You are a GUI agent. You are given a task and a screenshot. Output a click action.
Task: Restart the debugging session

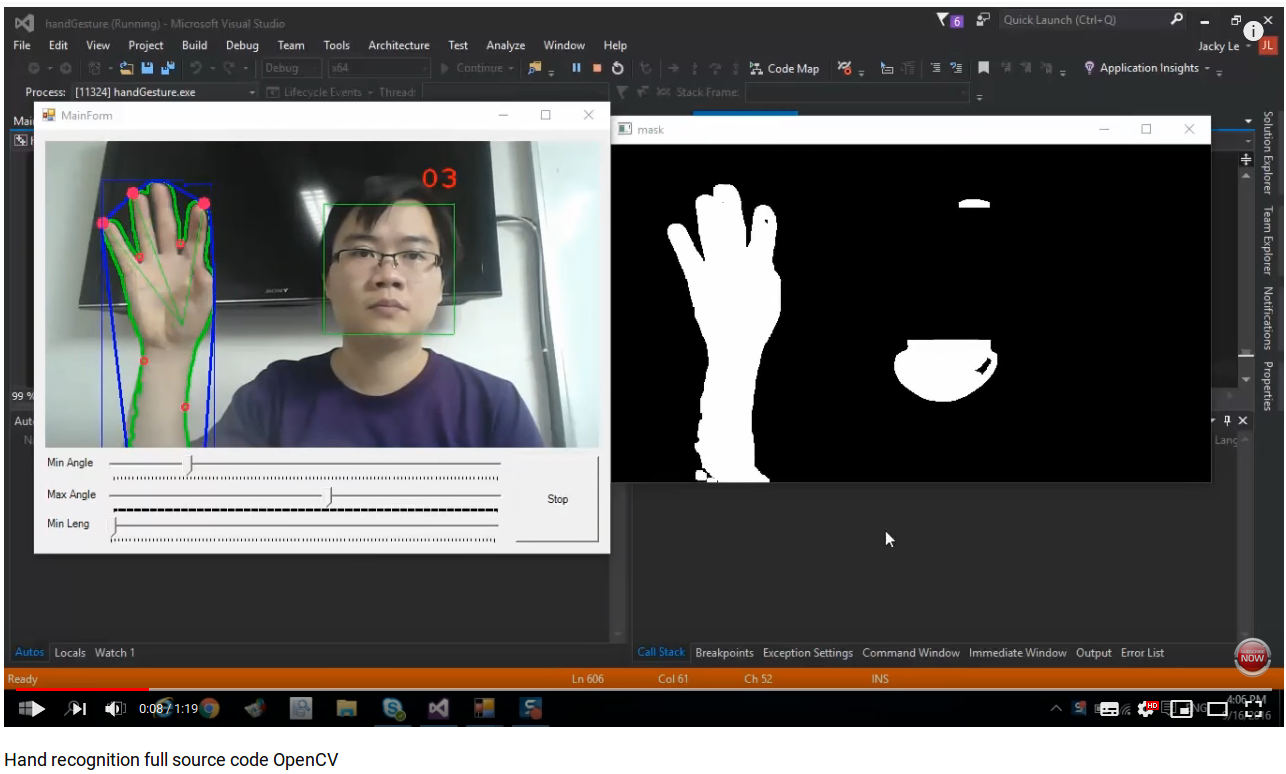point(618,68)
